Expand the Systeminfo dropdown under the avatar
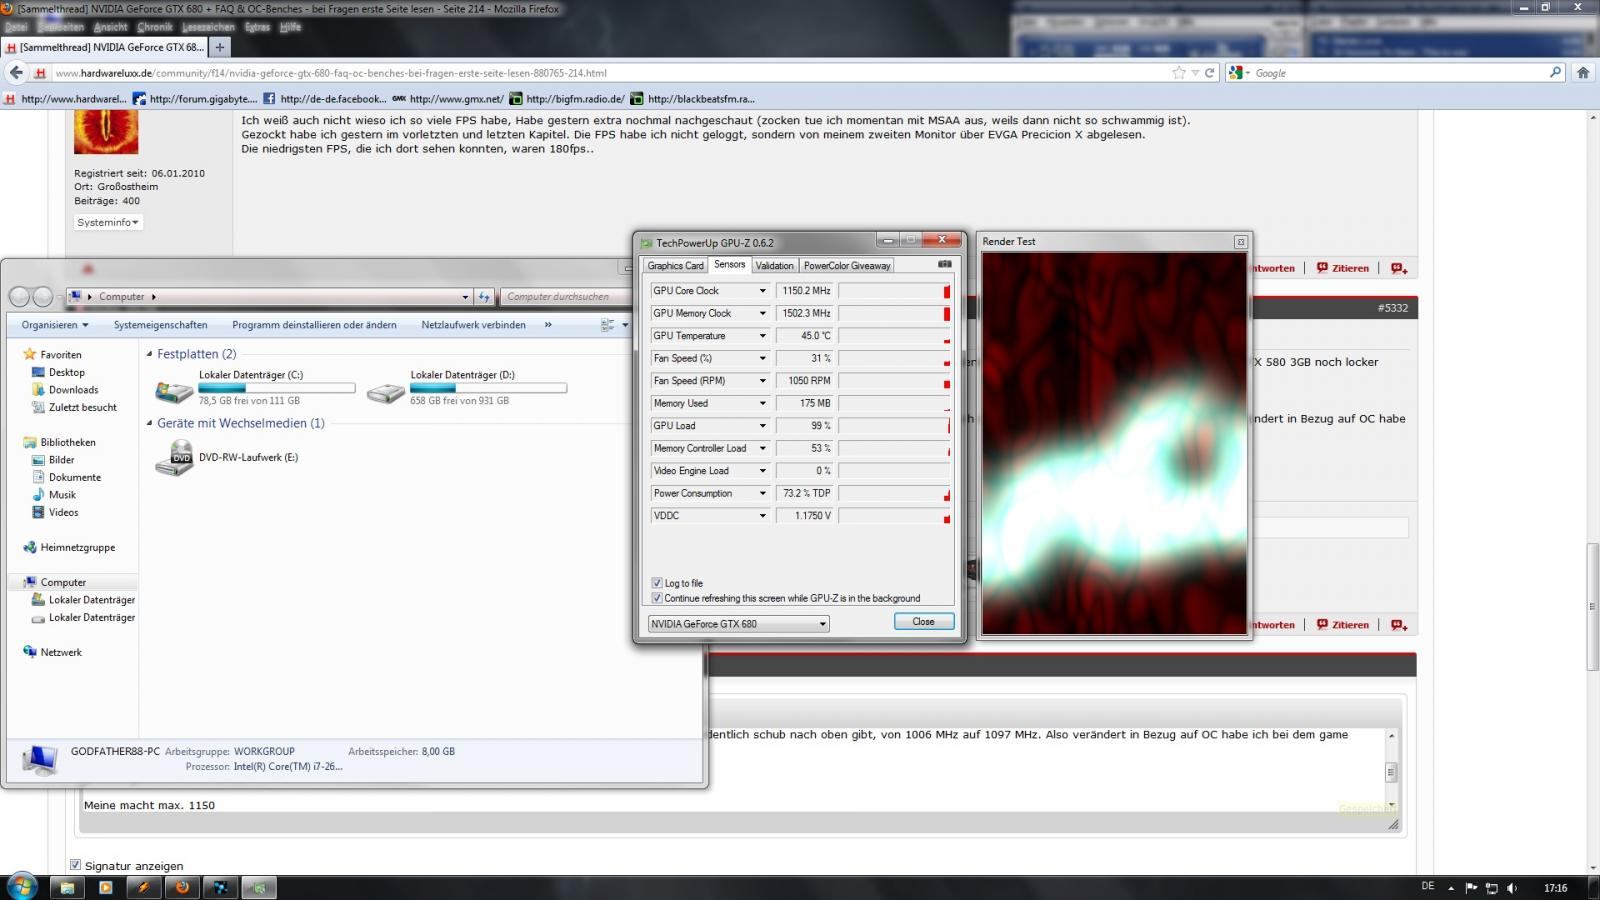This screenshot has width=1600, height=900. (x=108, y=222)
